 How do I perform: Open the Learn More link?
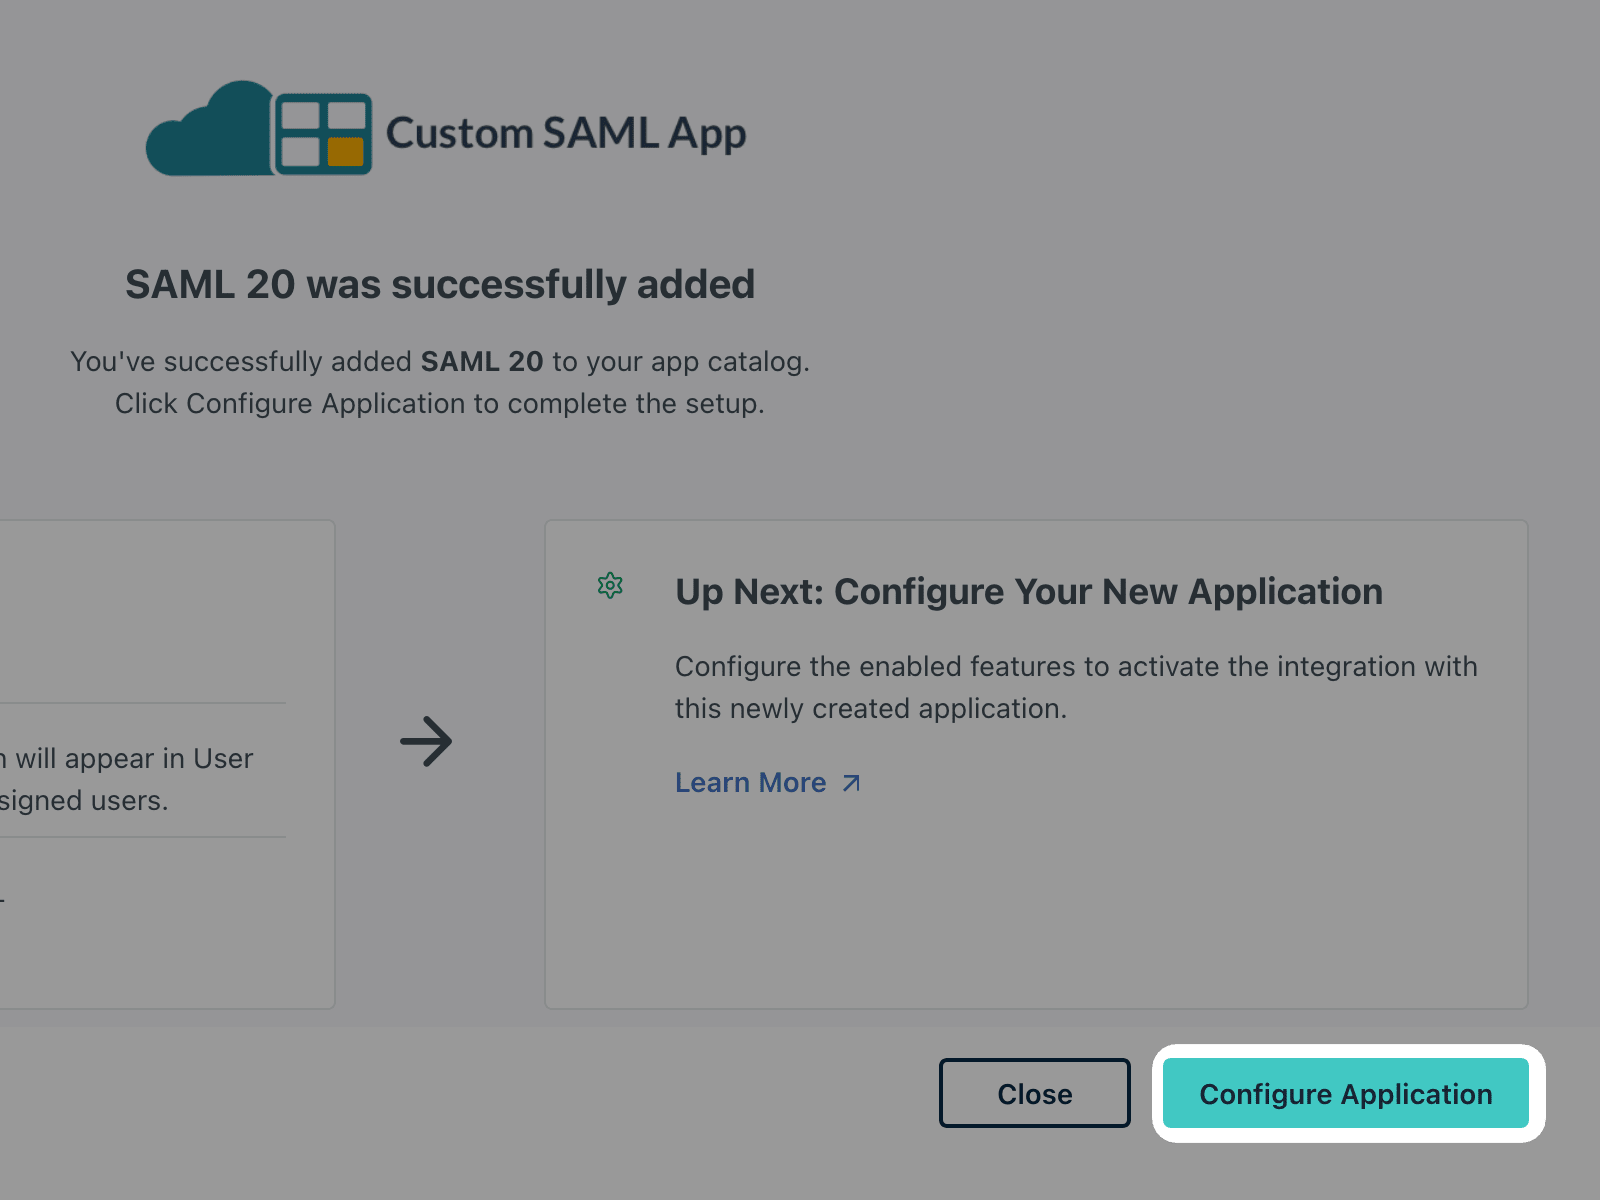(750, 783)
